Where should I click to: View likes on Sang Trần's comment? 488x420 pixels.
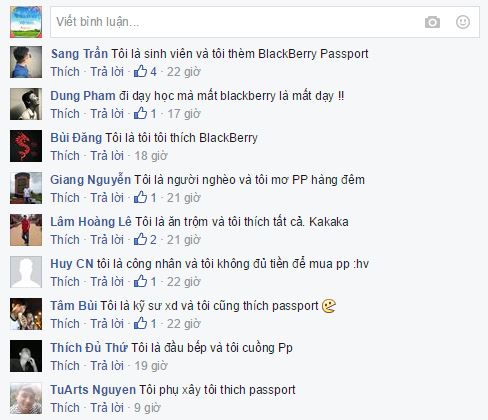(x=145, y=71)
